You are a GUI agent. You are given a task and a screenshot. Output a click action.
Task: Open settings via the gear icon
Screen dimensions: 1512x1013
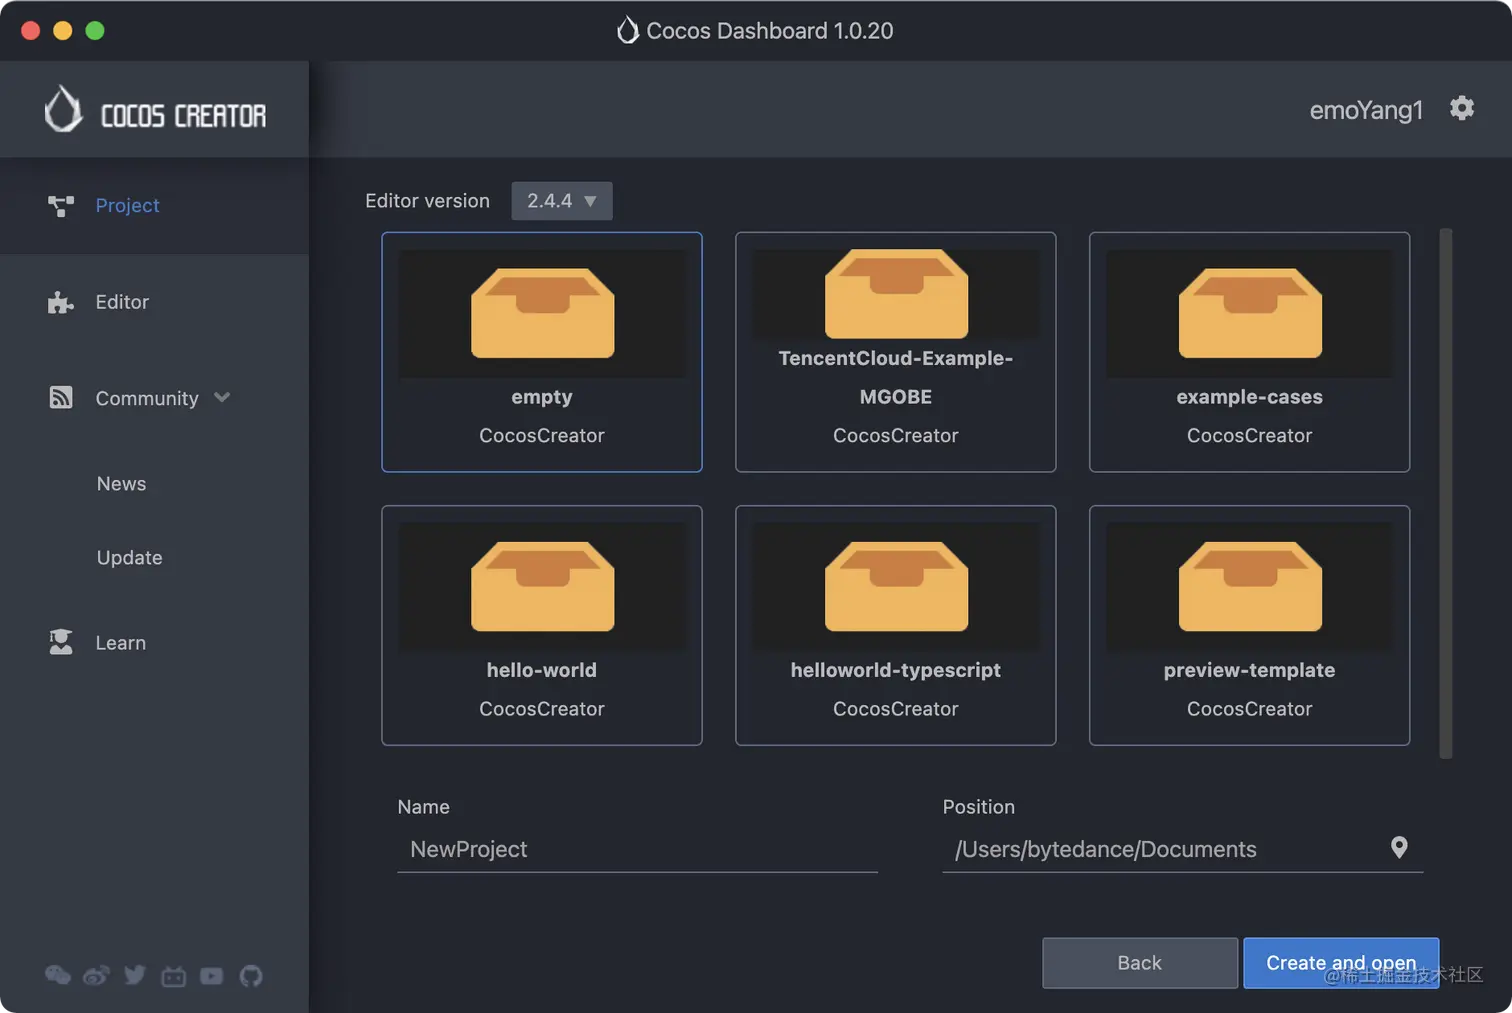pos(1462,108)
